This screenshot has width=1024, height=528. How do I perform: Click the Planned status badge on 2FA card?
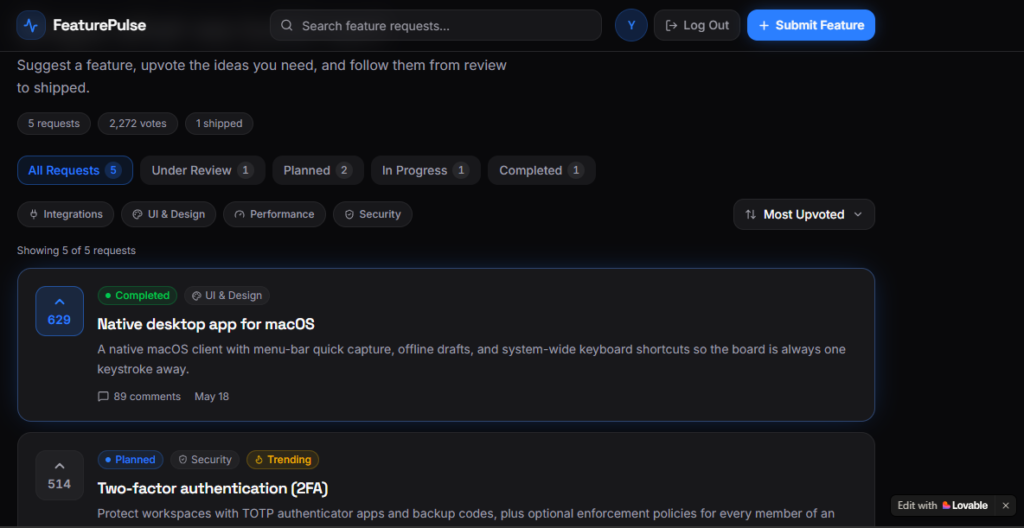[x=131, y=459]
